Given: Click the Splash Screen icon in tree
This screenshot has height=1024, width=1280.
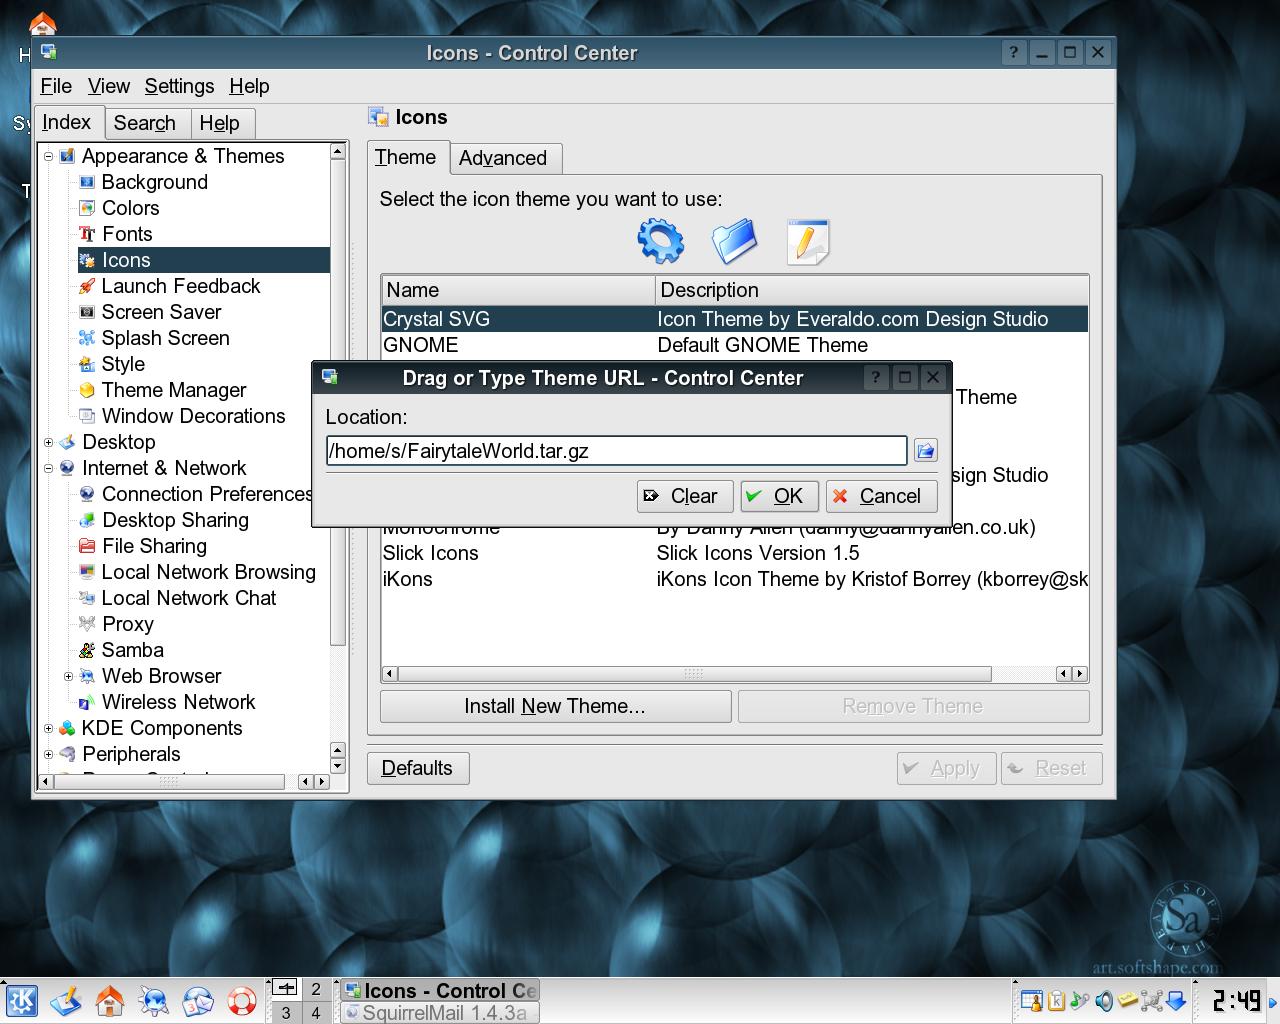Looking at the screenshot, I should click(x=87, y=338).
